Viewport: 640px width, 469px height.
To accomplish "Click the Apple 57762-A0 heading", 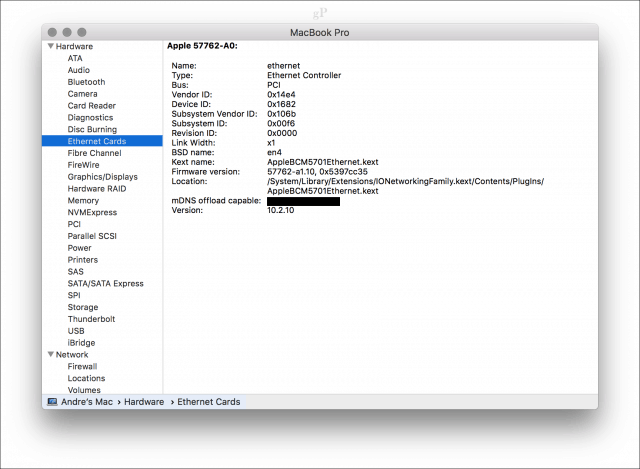I will coord(202,45).
